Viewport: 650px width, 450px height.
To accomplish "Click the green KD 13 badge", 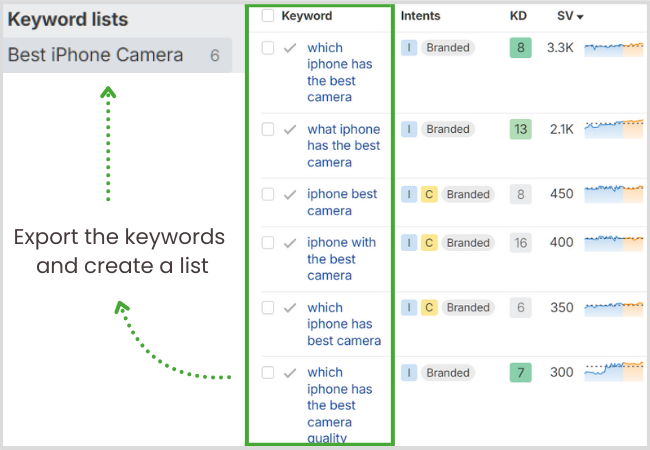I will point(521,129).
